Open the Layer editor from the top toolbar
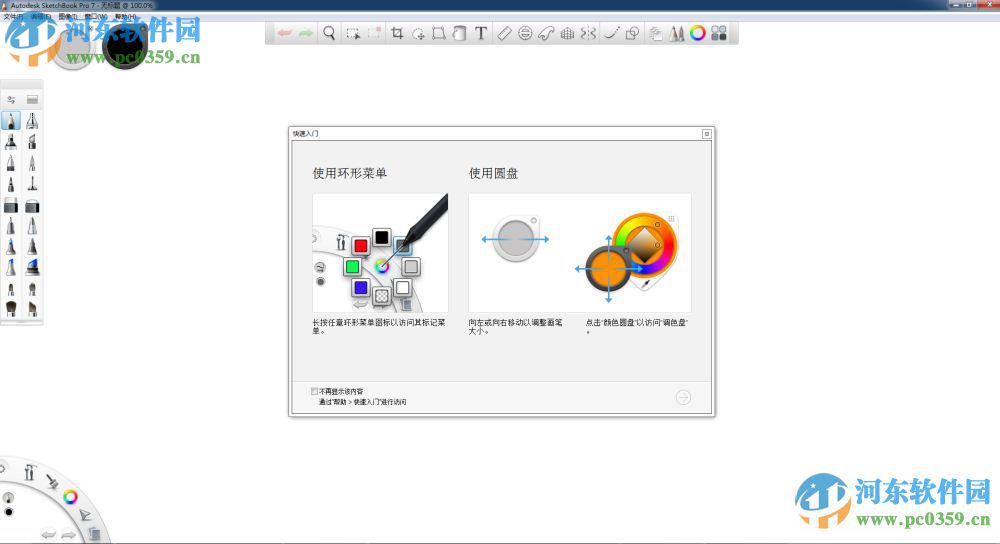Image resolution: width=1000 pixels, height=544 pixels. (x=656, y=33)
